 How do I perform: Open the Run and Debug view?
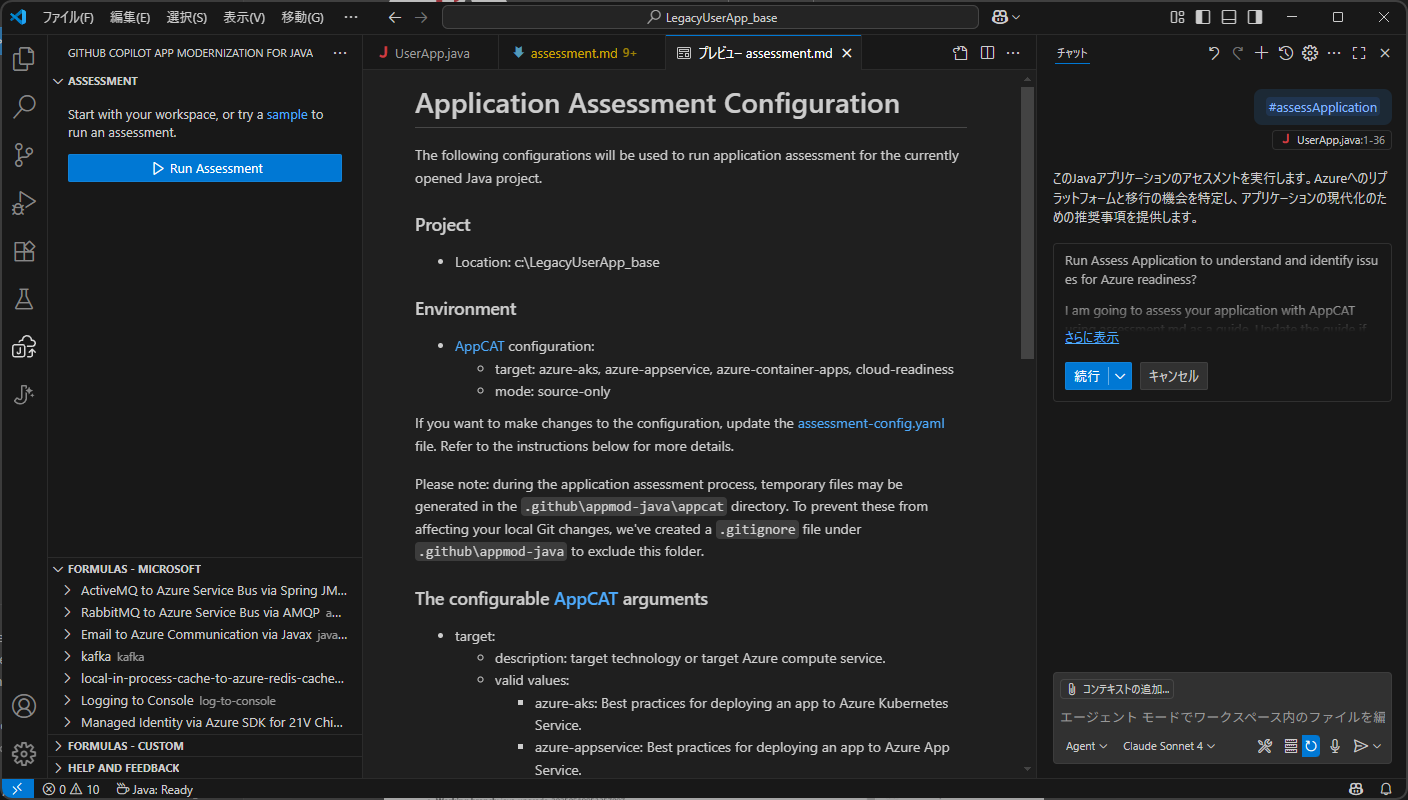click(x=24, y=203)
